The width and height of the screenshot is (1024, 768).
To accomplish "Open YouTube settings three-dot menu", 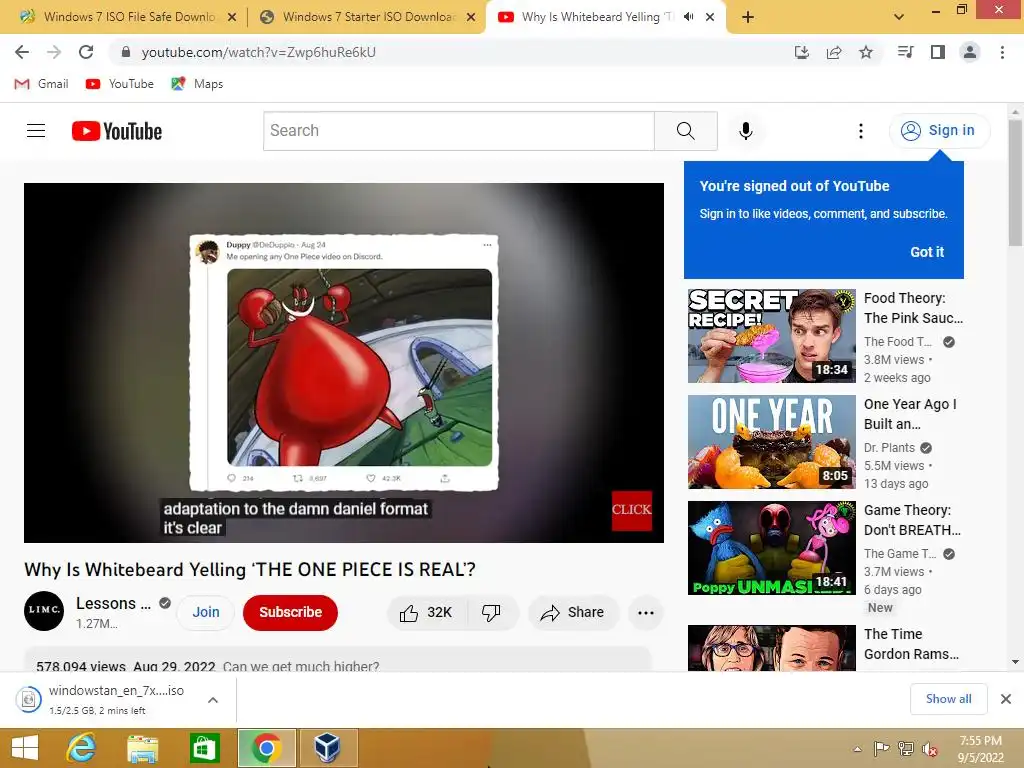I will click(x=861, y=131).
